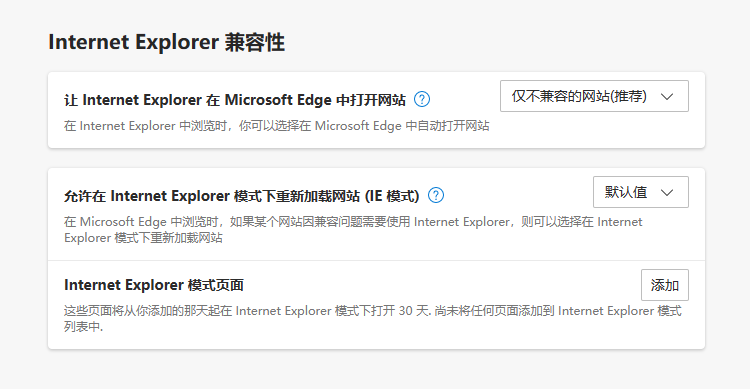
Task: Click description starting 在 Microsoft Edge 中浏览时
Action: click(x=353, y=230)
